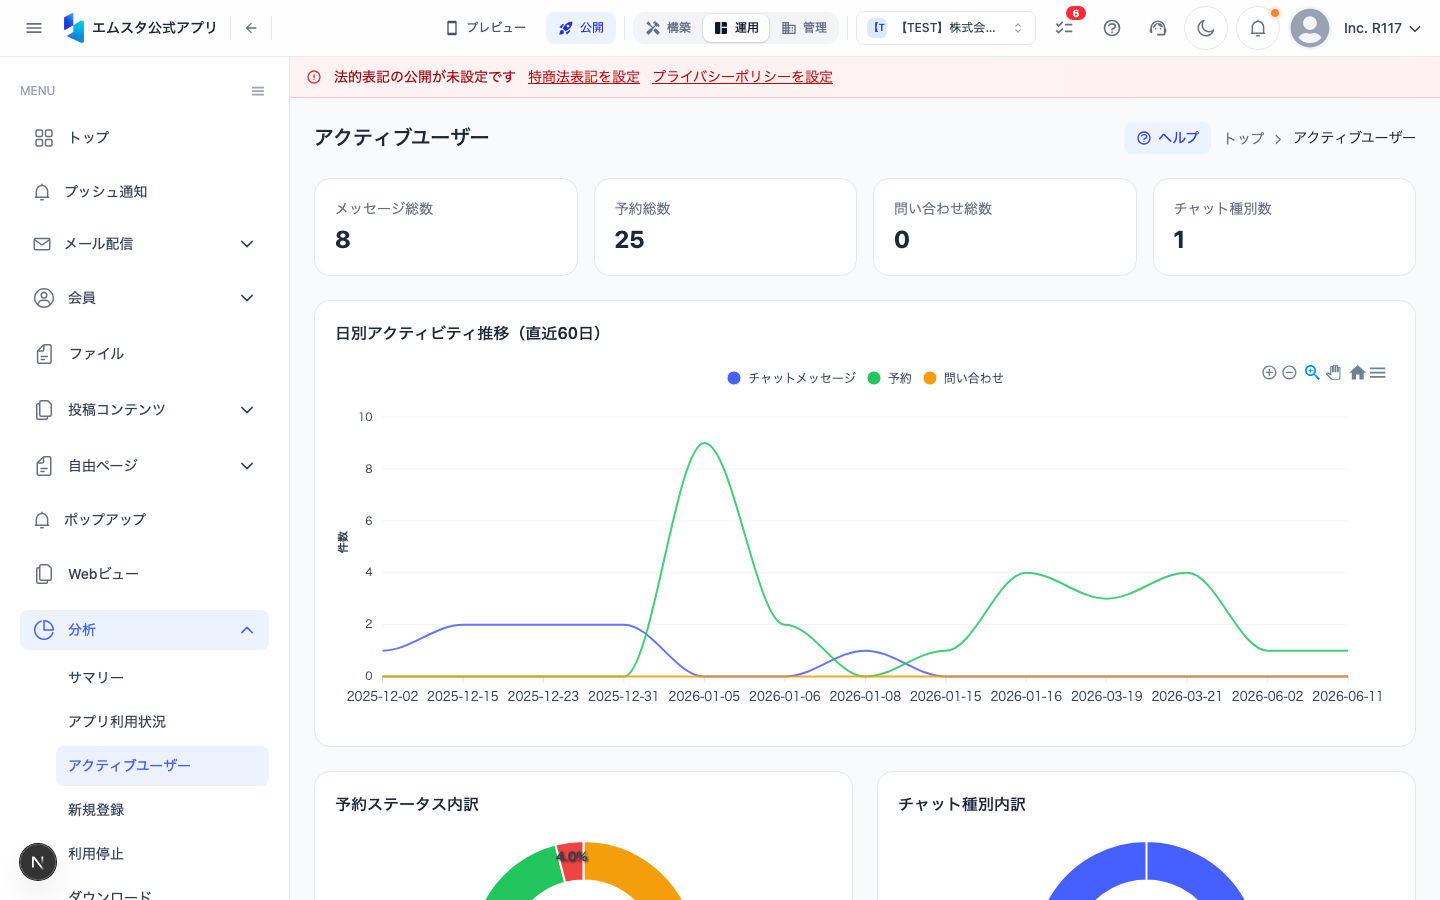This screenshot has width=1440, height=900.
Task: Toggle チャットメッセージ series in chart legend
Action: pos(792,378)
